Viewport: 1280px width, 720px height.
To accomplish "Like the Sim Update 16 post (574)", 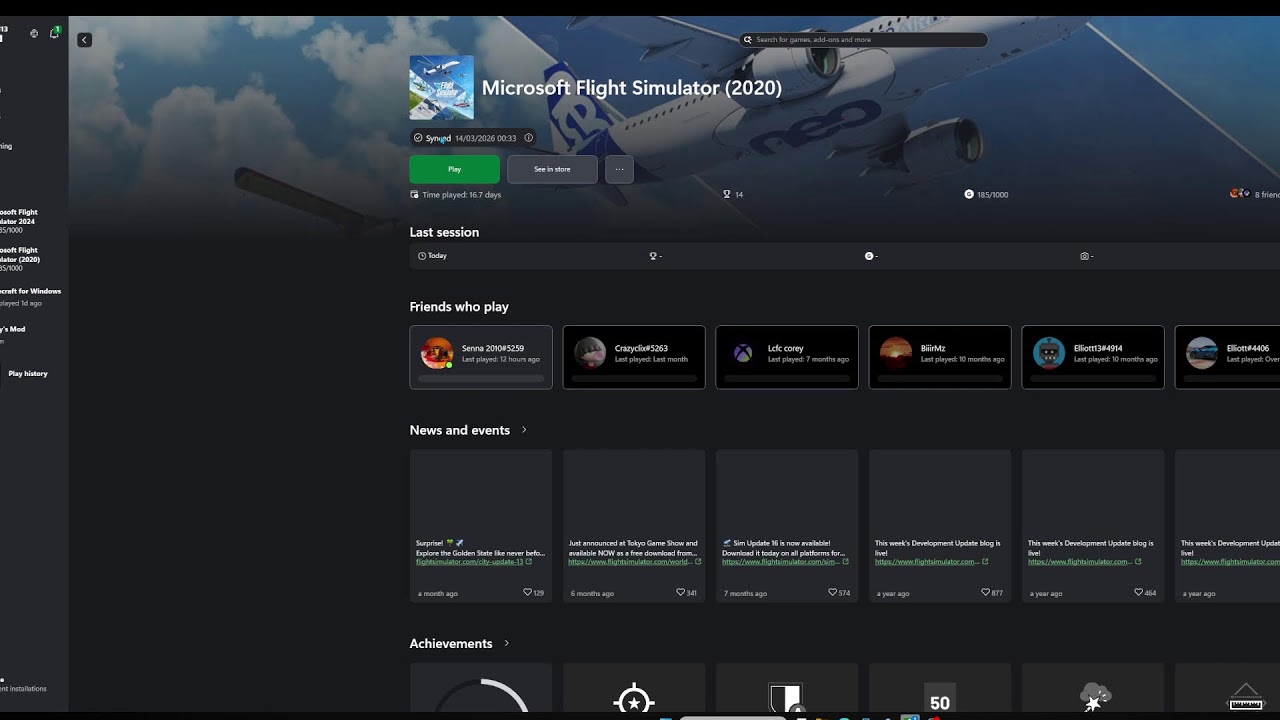I will point(834,593).
